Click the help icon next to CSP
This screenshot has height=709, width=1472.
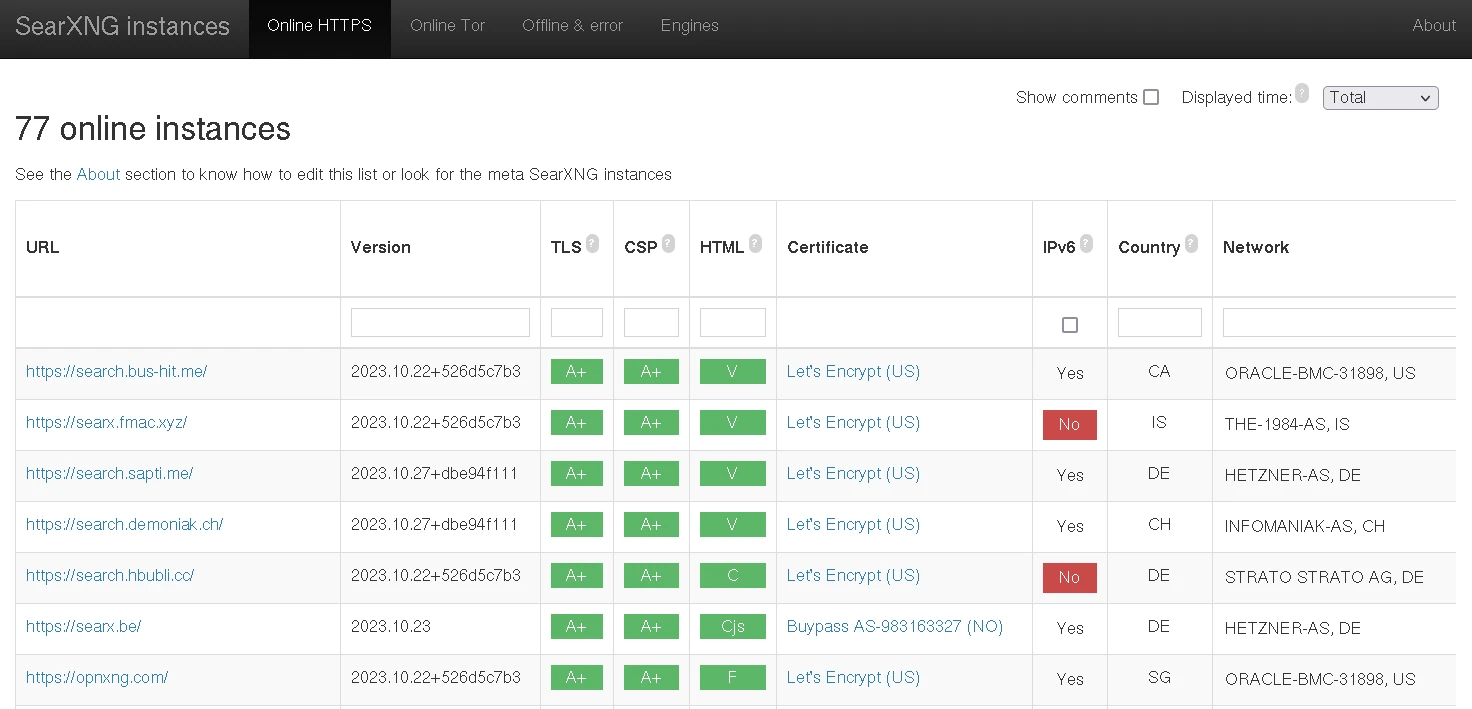click(x=668, y=243)
